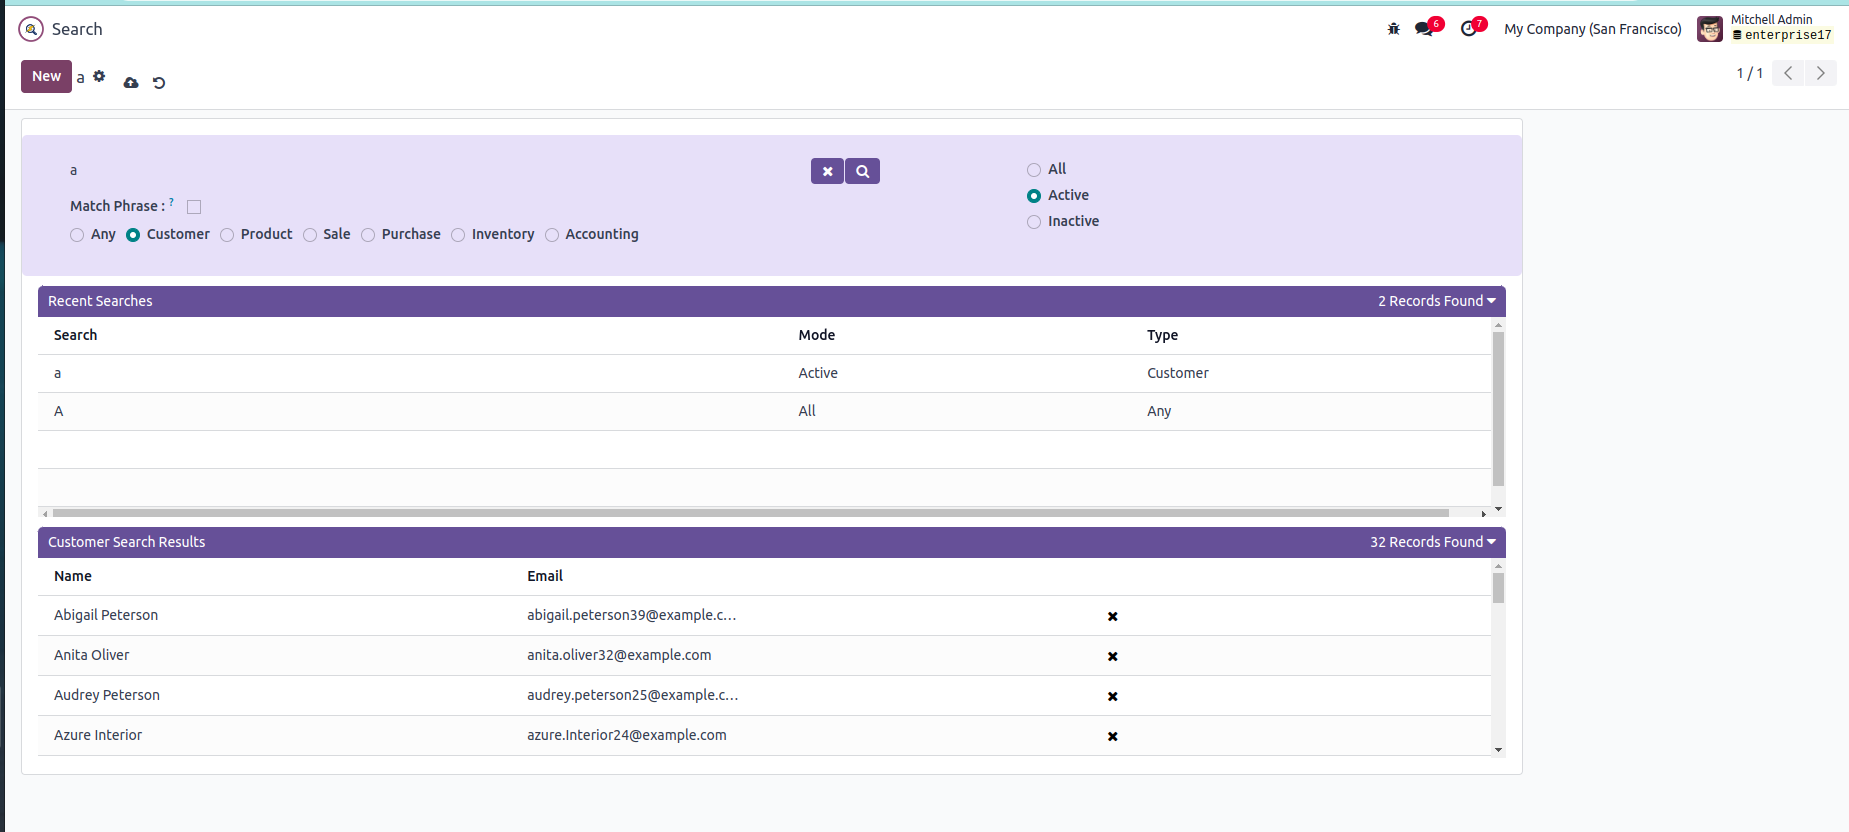Toggle the Match Phrase checkbox
Viewport: 1849px width, 832px height.
pos(194,207)
